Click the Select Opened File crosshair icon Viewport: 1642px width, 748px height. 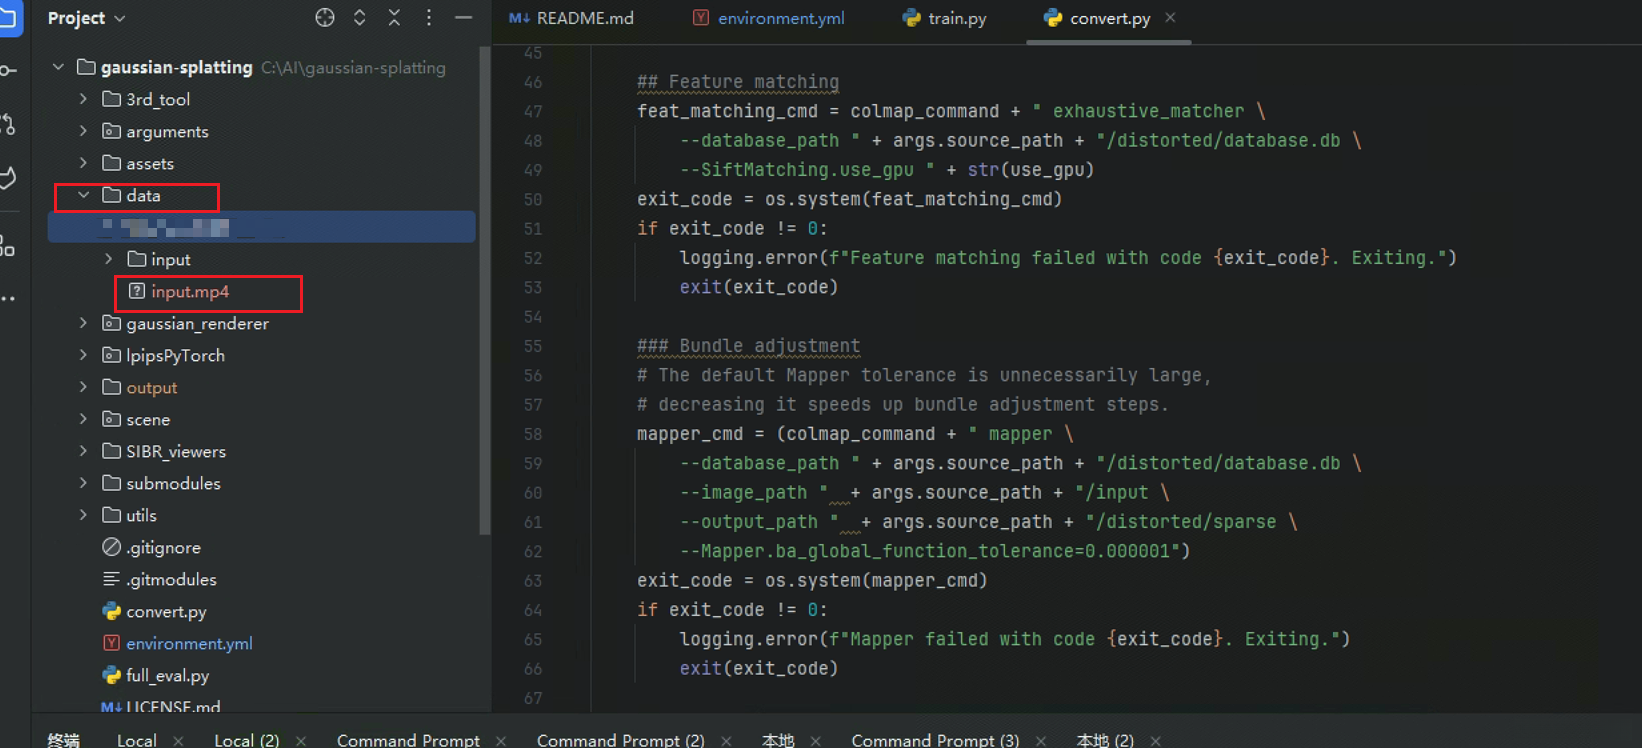tap(325, 18)
